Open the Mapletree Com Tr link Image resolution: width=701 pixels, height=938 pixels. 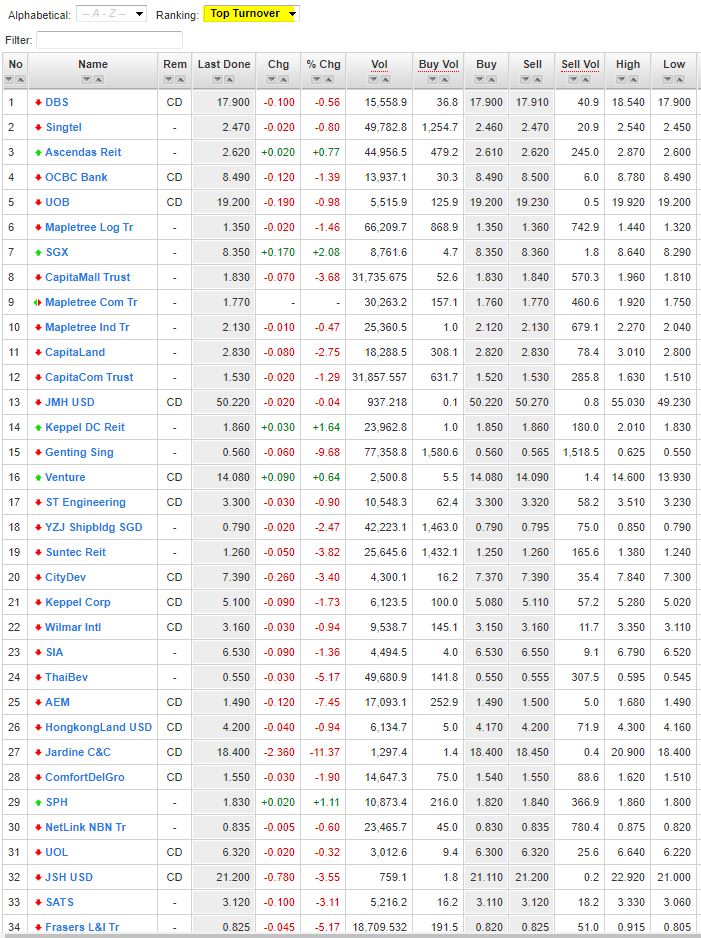click(x=92, y=303)
